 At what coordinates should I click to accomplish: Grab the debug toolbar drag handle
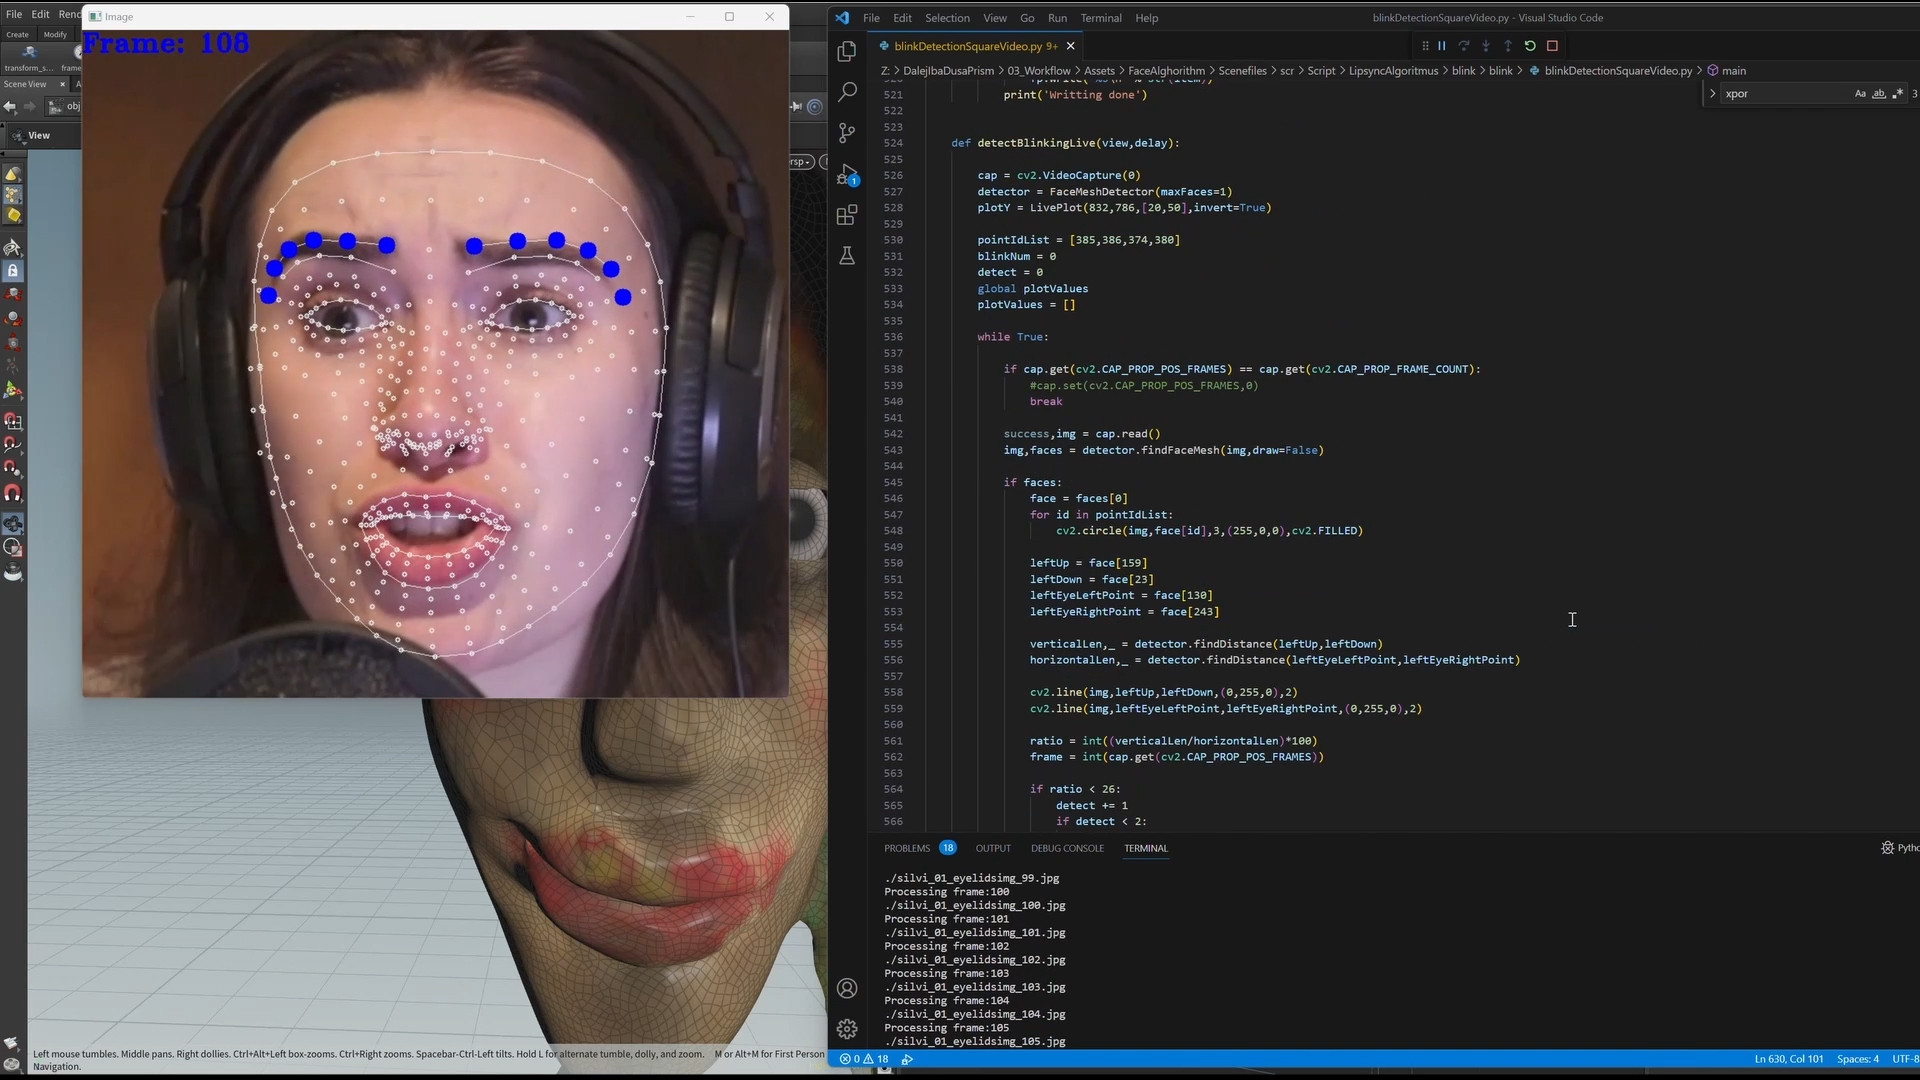click(x=1425, y=46)
